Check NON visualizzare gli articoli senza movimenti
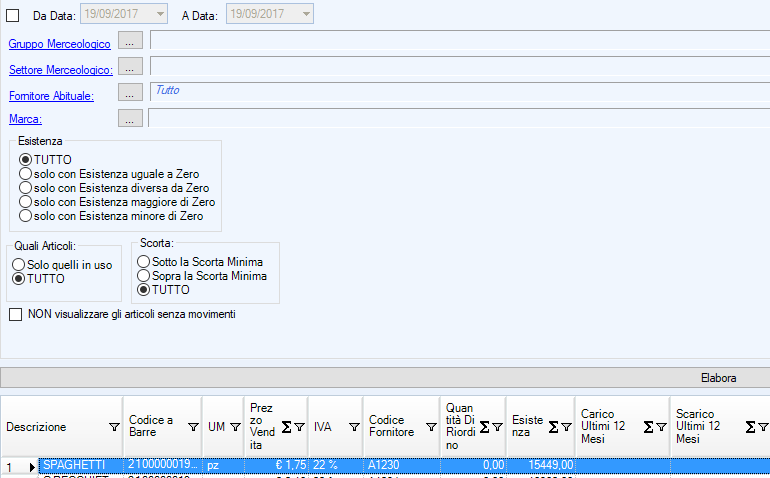The image size is (770, 478). (15, 314)
